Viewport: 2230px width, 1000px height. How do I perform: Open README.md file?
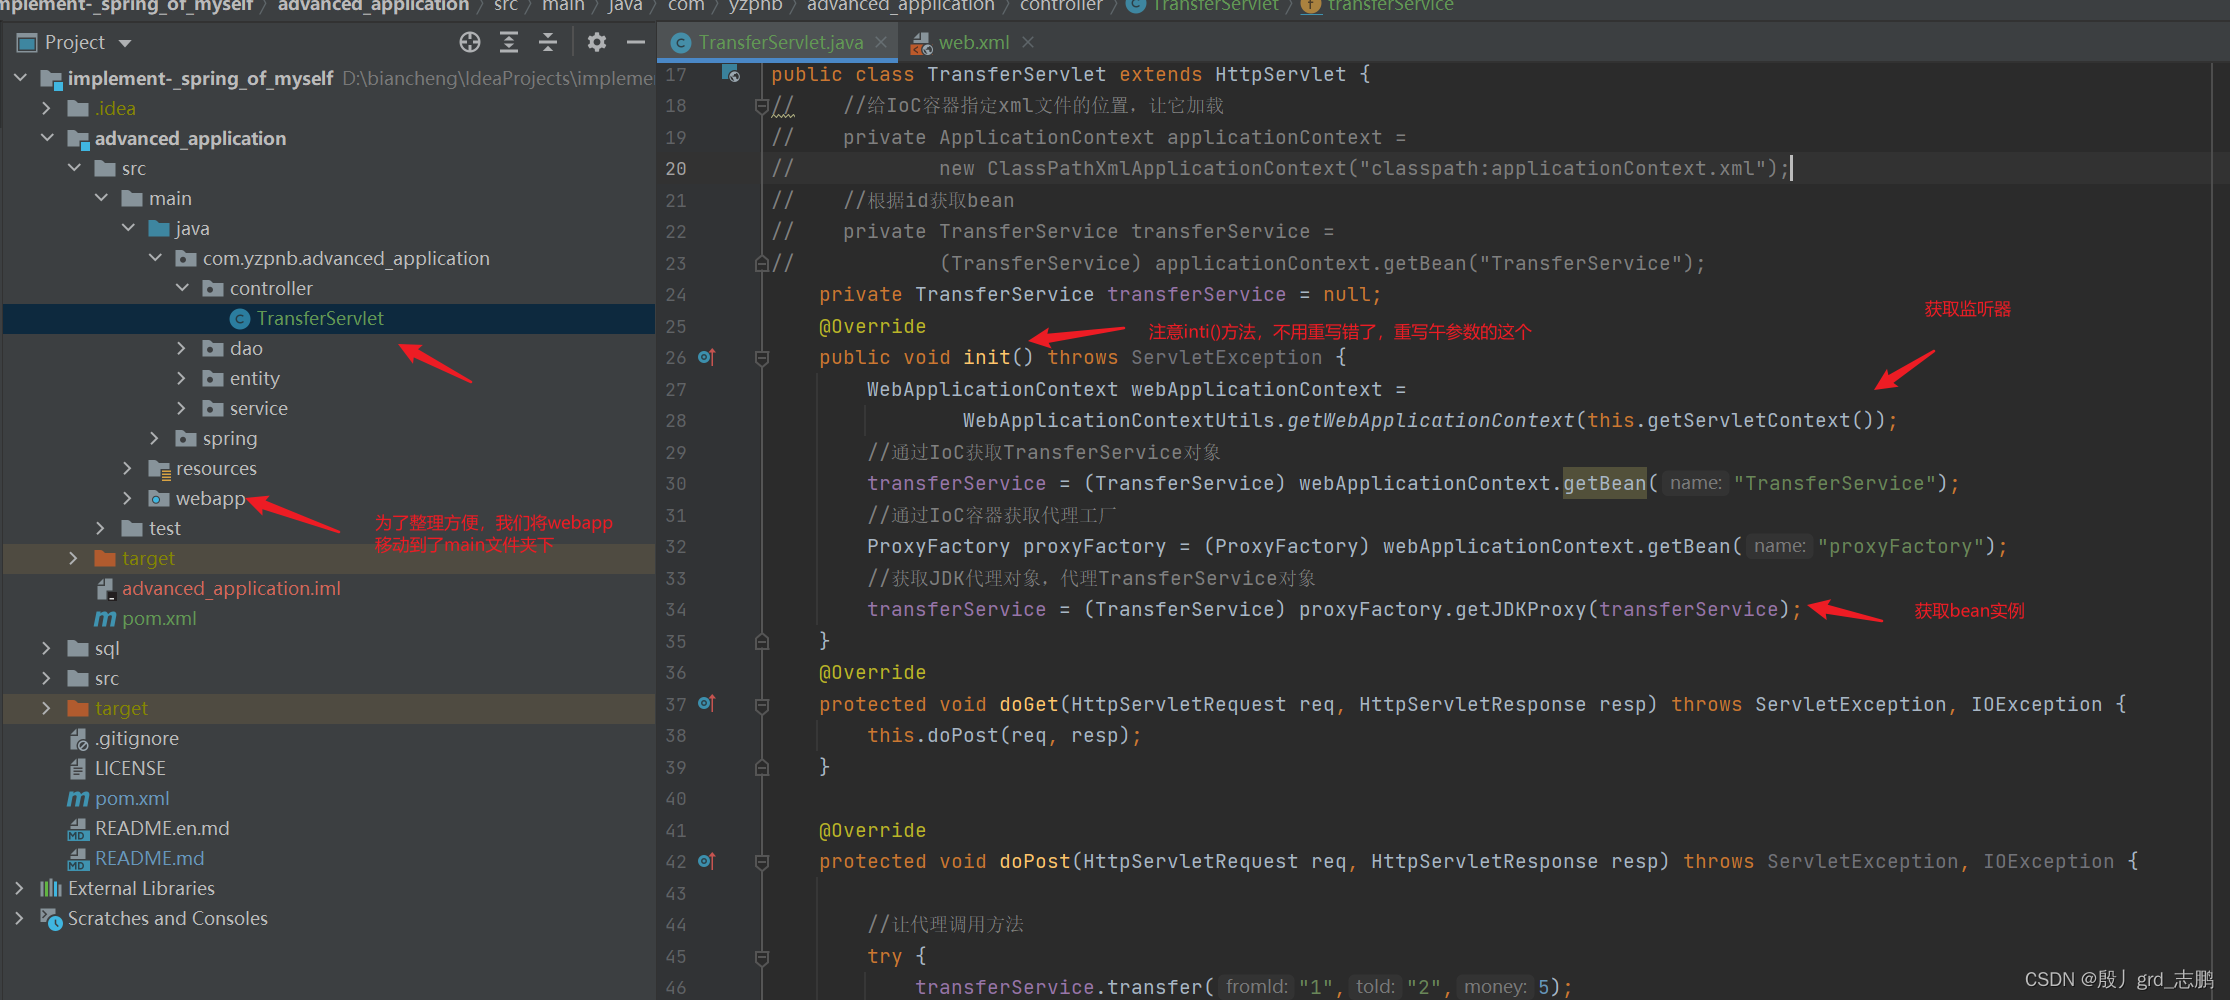coord(149,858)
